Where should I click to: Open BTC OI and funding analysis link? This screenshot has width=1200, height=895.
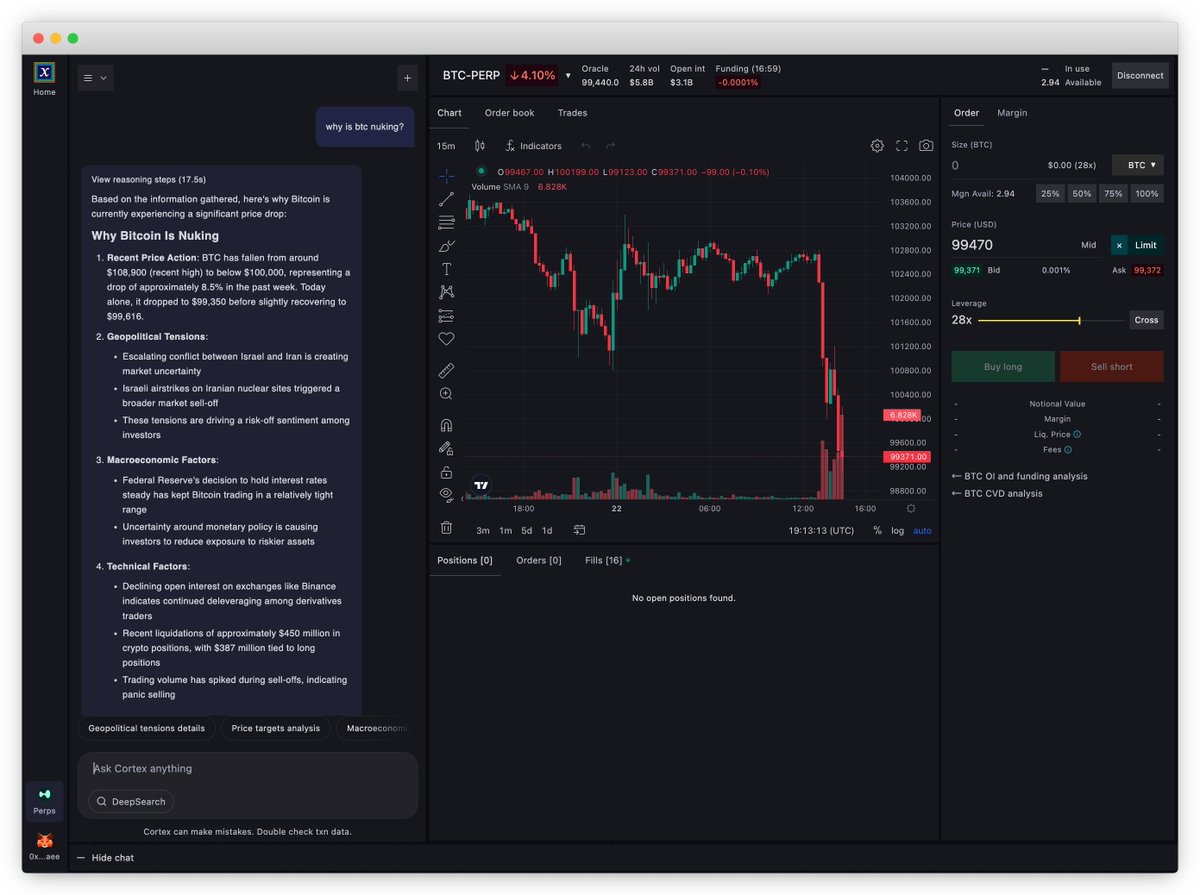1019,476
